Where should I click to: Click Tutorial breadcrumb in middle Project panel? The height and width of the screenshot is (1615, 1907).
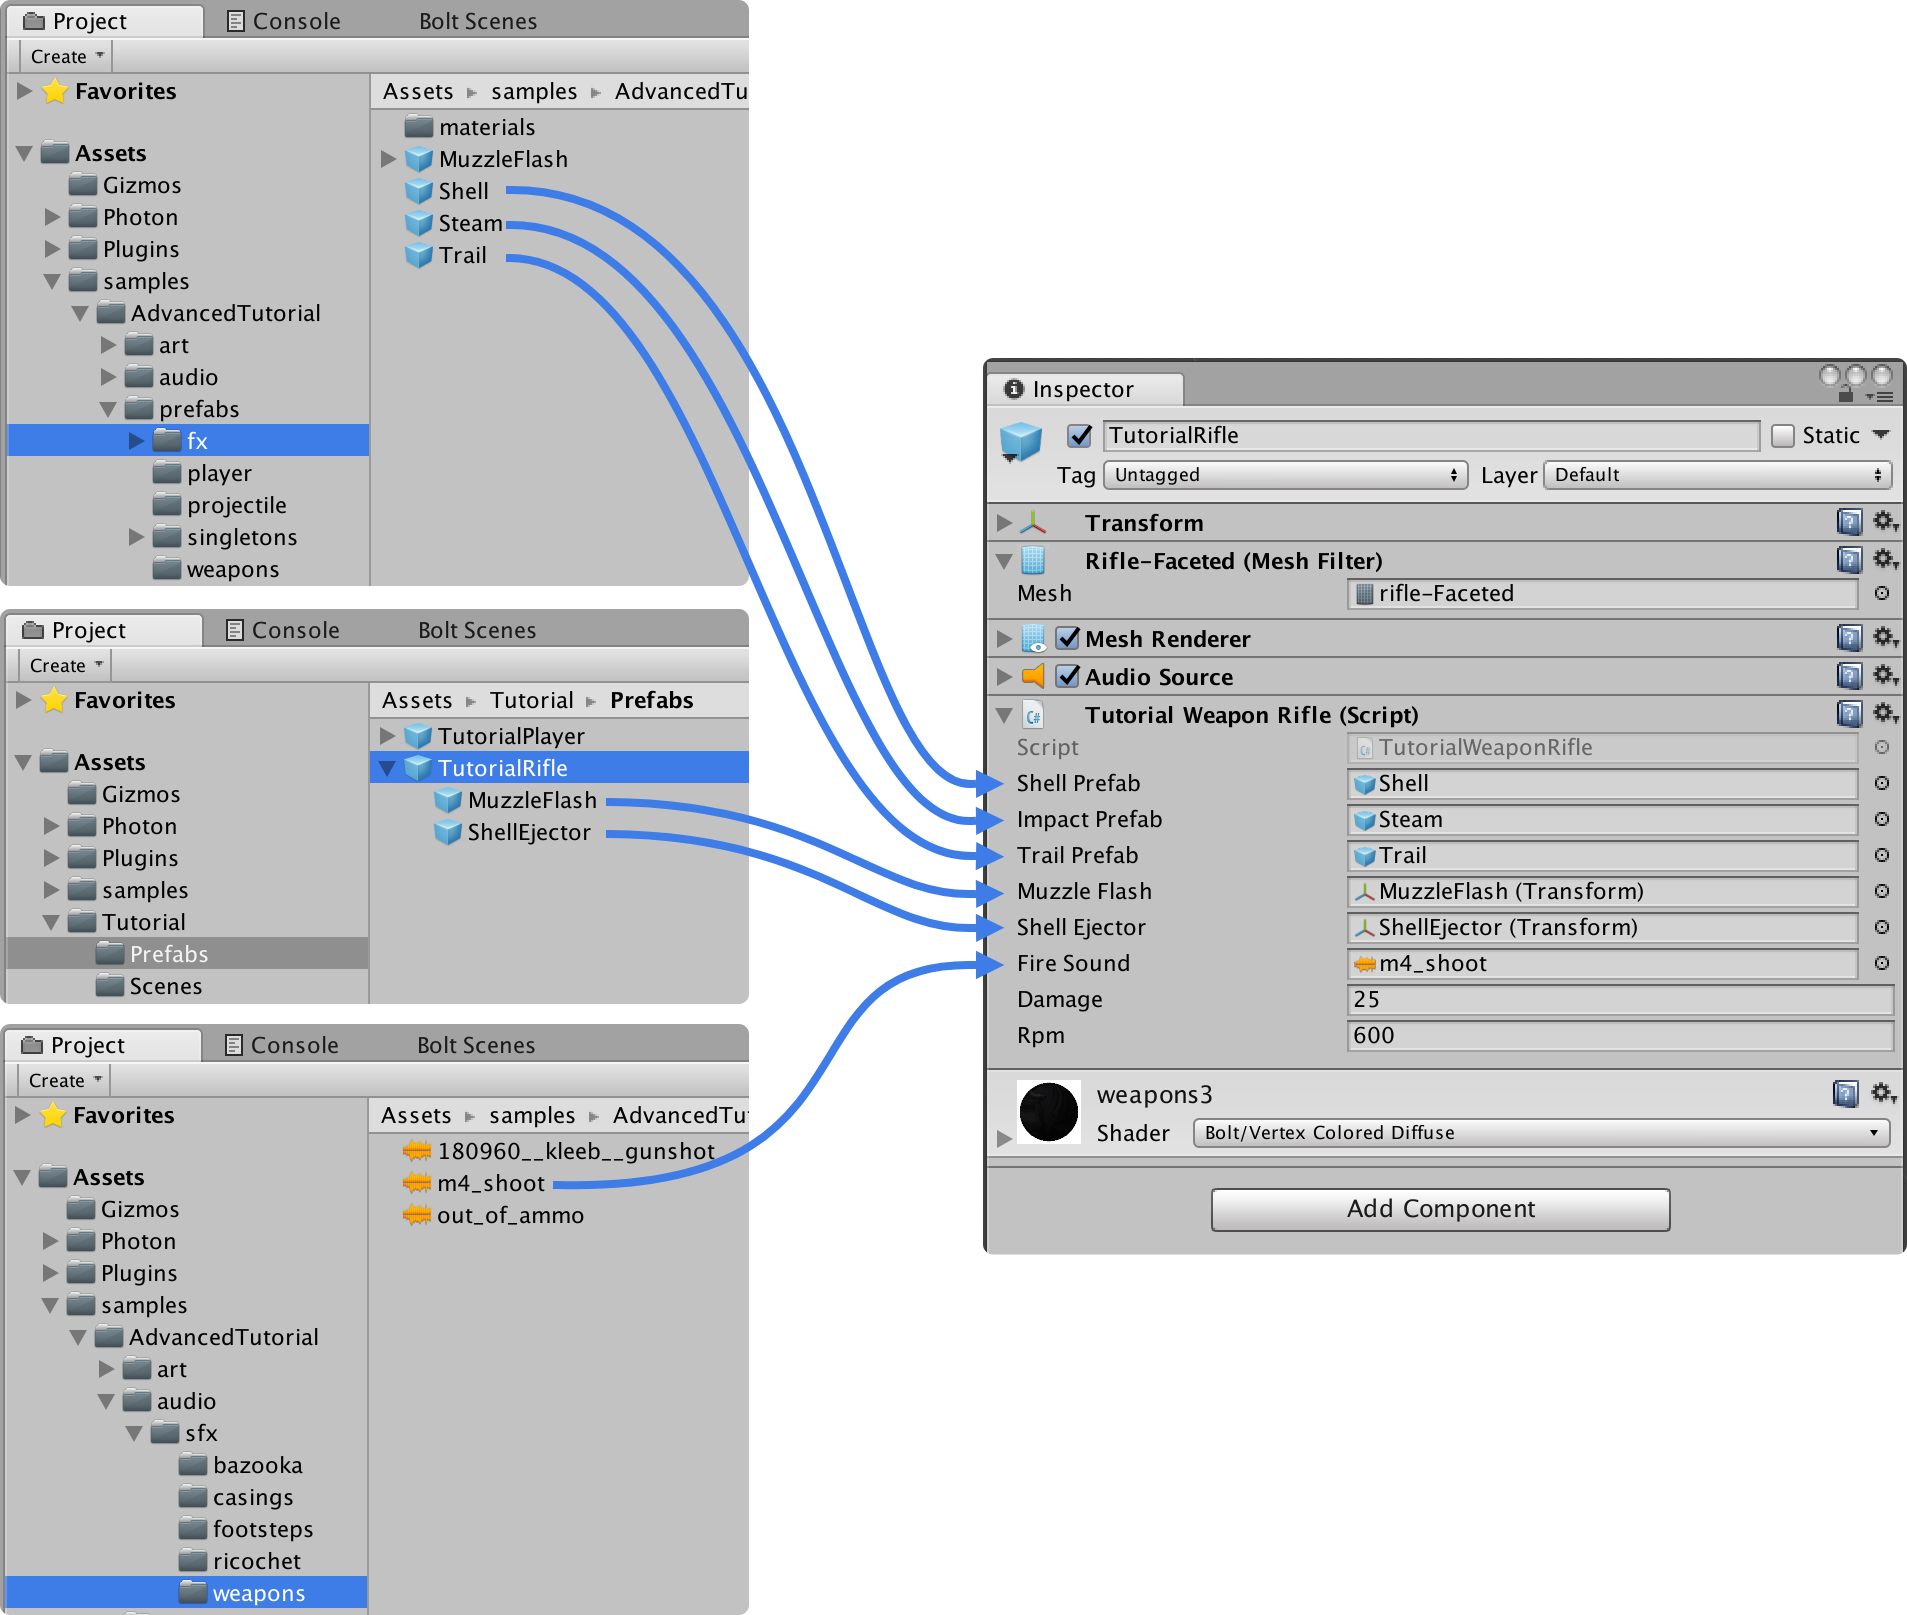tap(532, 700)
